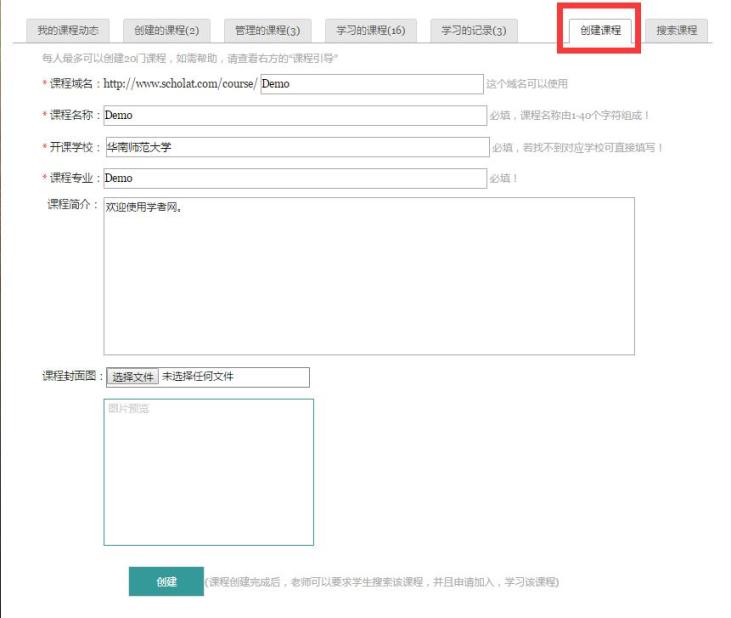Click the 课程封面图 label text
This screenshot has height=618, width=731.
(72, 377)
